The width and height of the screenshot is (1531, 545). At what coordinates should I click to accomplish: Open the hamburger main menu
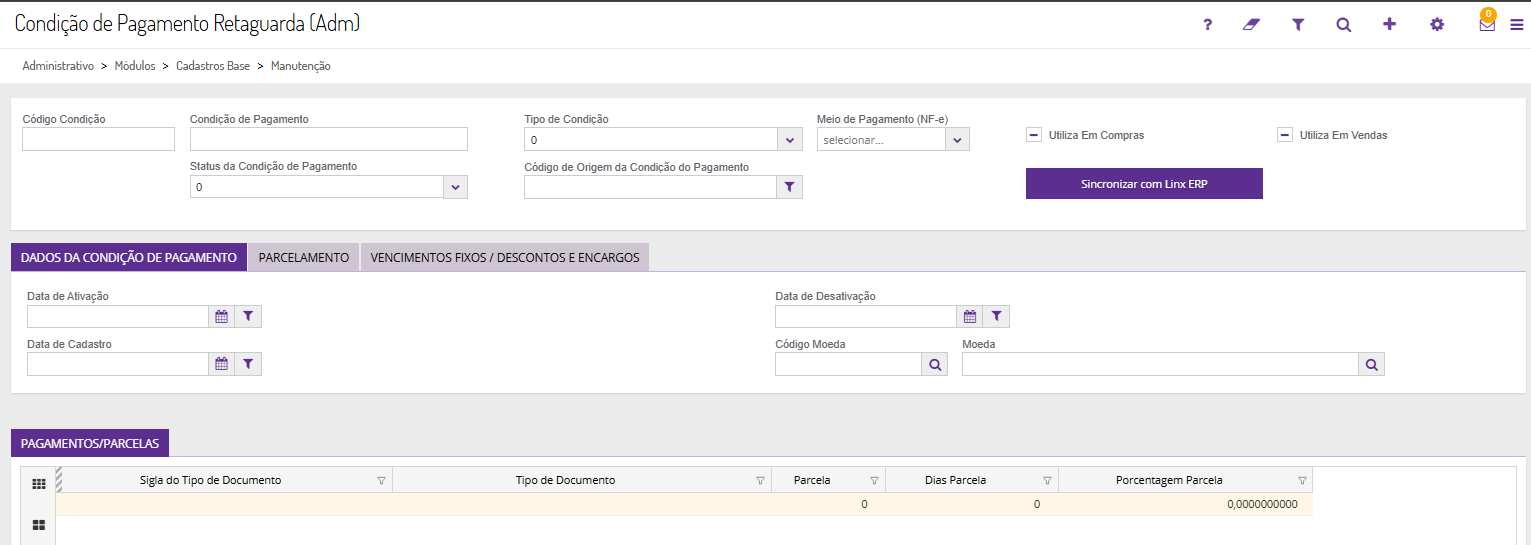tap(1516, 25)
